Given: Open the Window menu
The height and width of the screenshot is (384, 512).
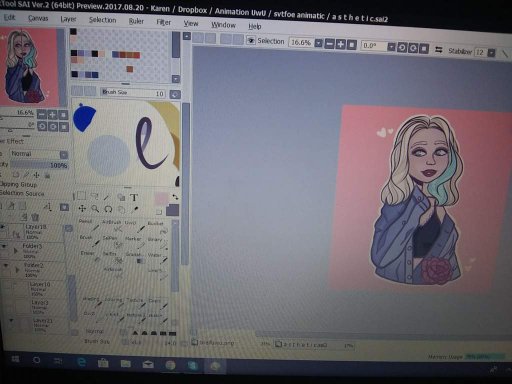Looking at the screenshot, I should tap(223, 25).
